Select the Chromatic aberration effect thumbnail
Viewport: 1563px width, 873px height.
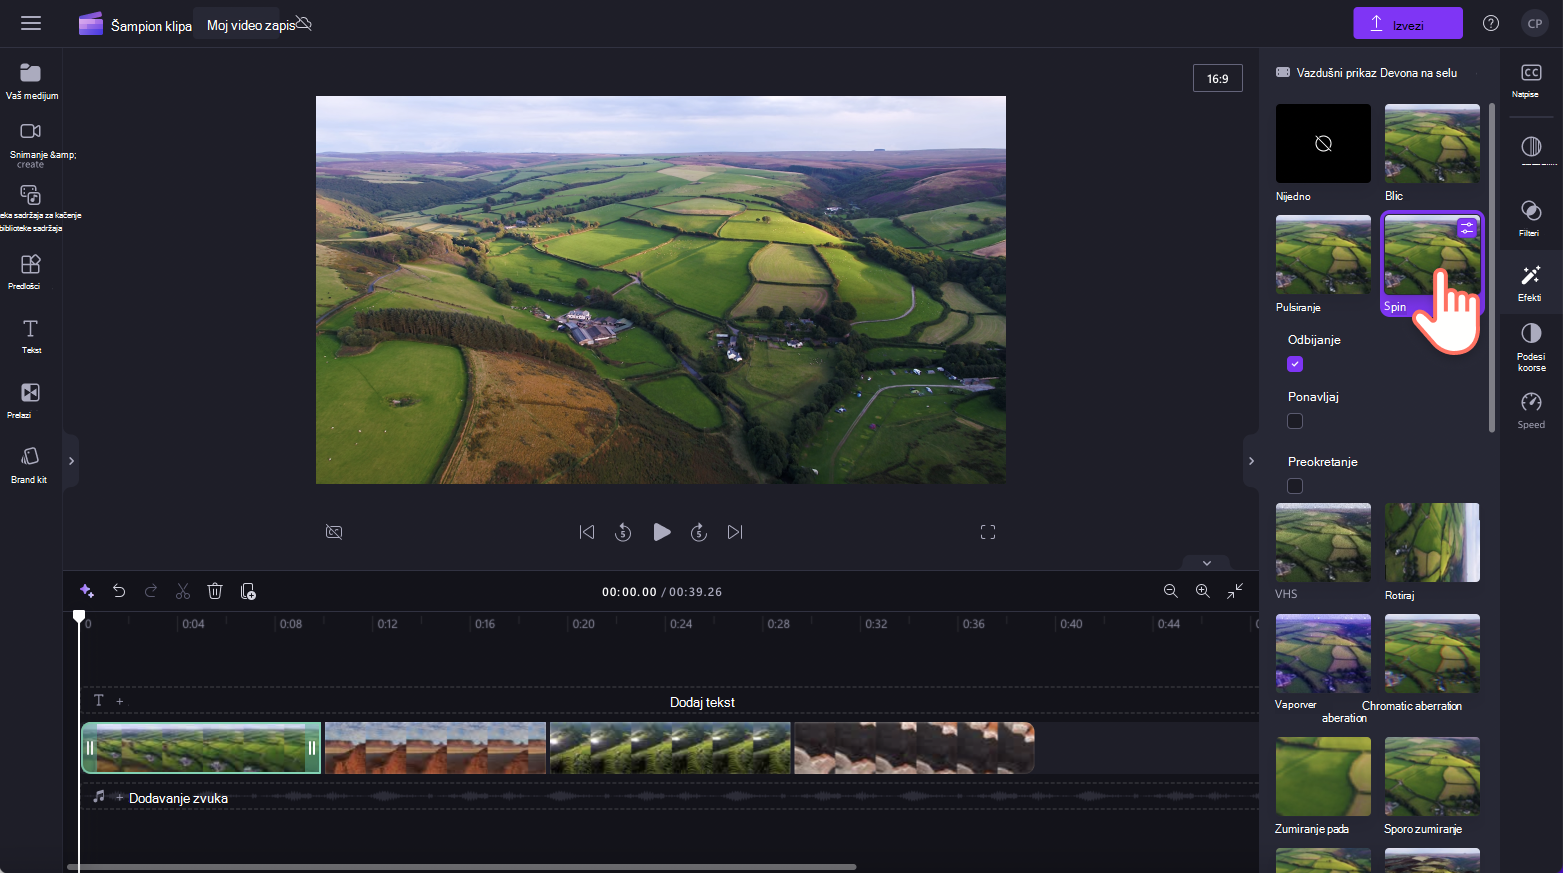[1432, 653]
